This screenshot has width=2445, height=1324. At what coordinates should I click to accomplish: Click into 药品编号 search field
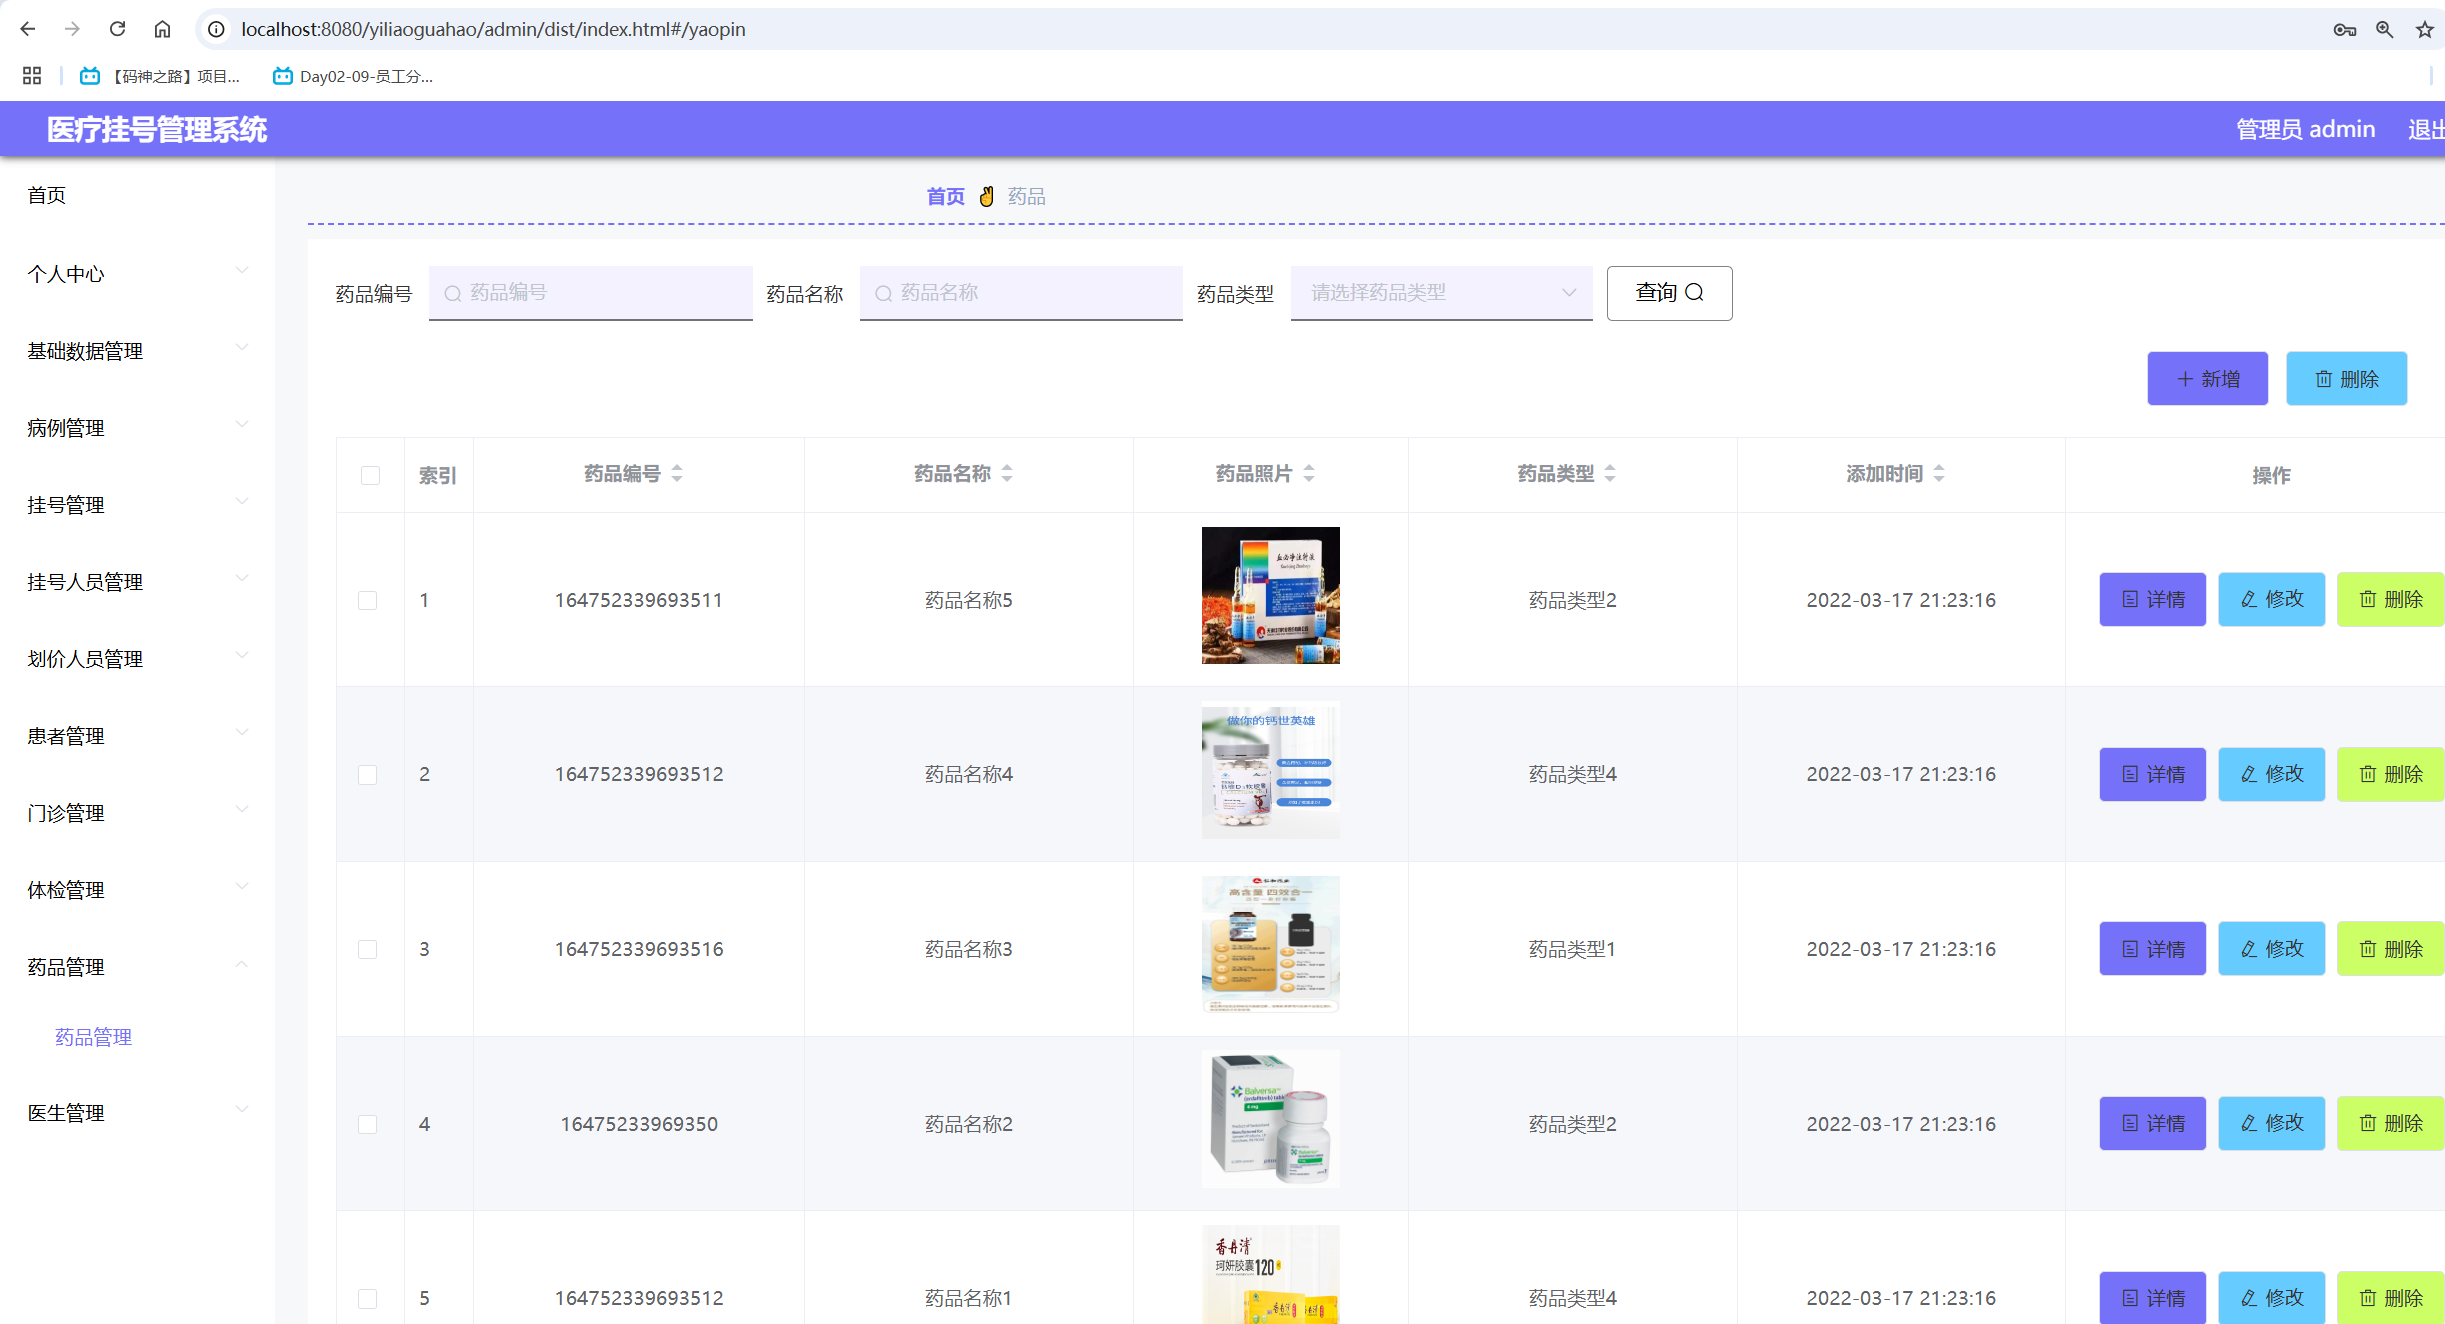point(590,293)
